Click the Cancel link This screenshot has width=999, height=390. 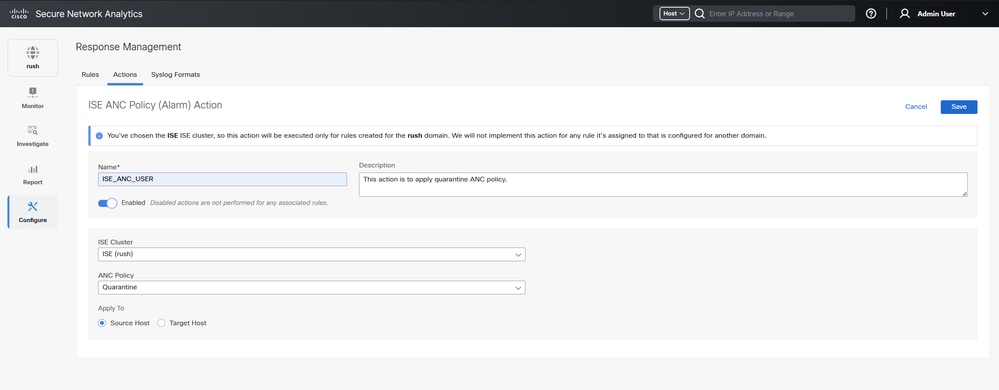916,107
